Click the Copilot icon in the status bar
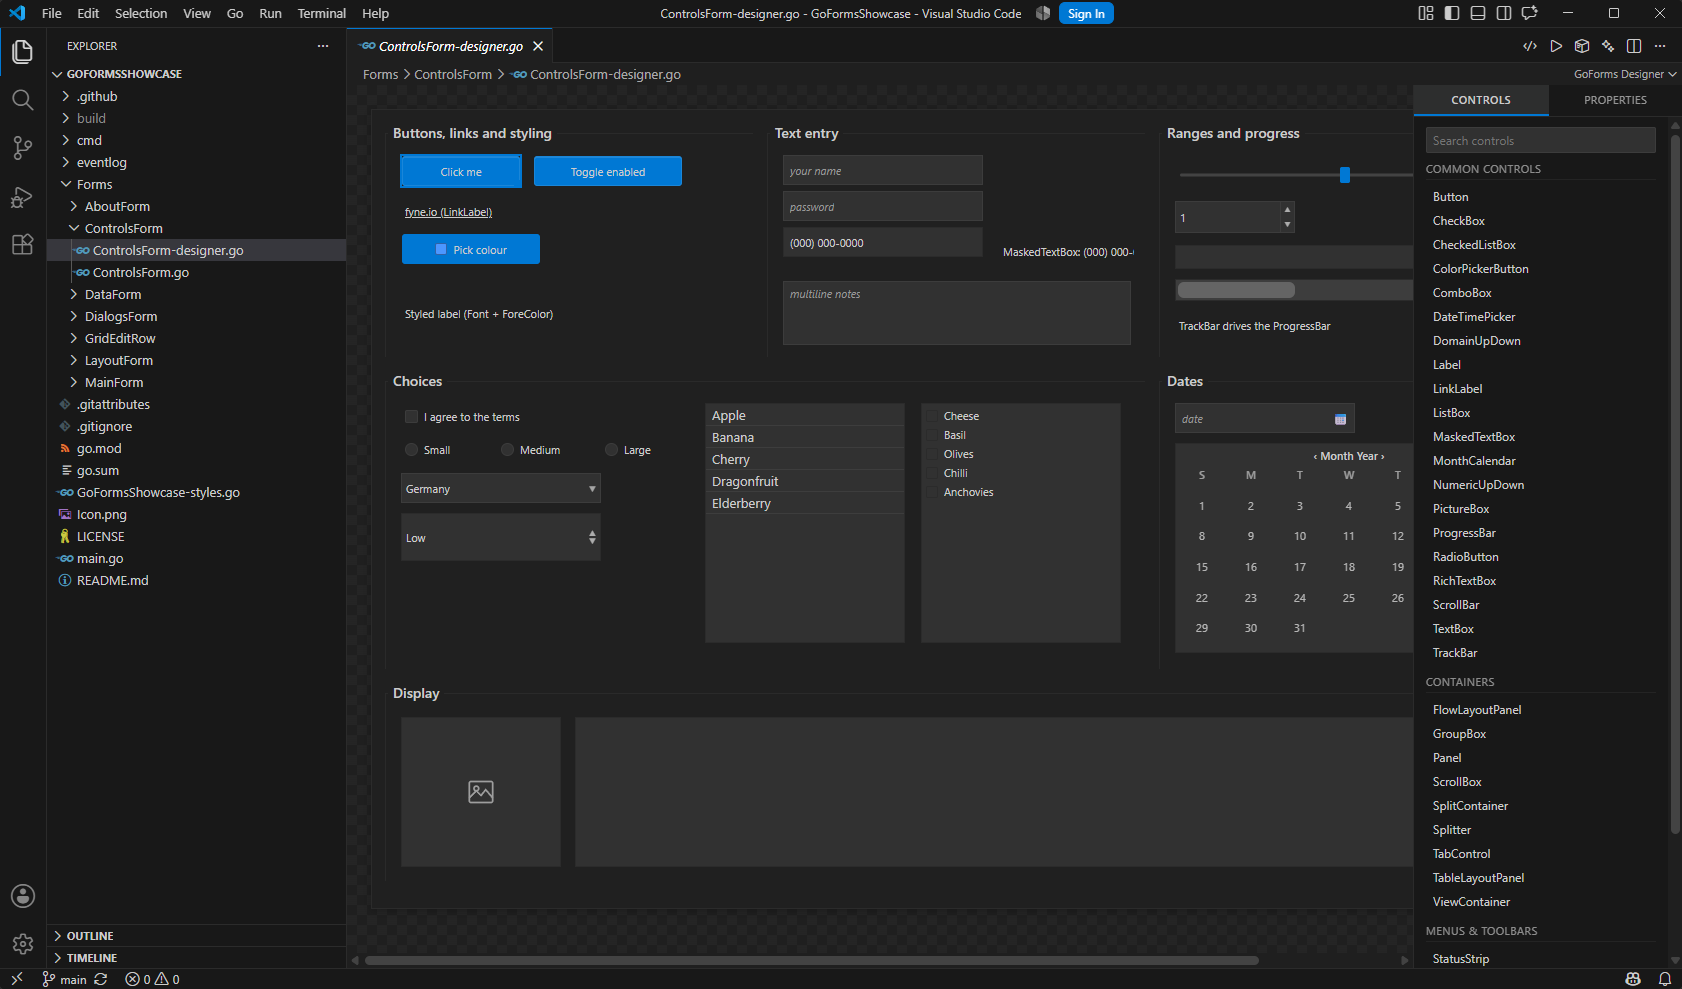Screen dimensions: 1682x989 1633,979
